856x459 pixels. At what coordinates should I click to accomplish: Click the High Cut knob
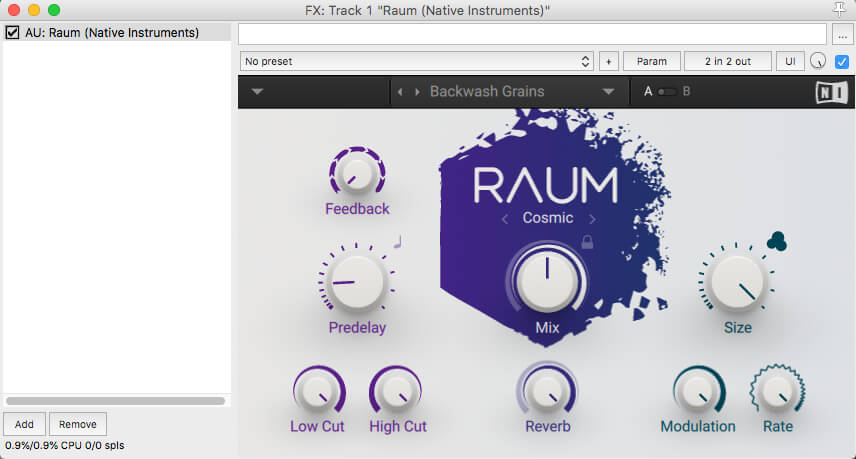396,391
